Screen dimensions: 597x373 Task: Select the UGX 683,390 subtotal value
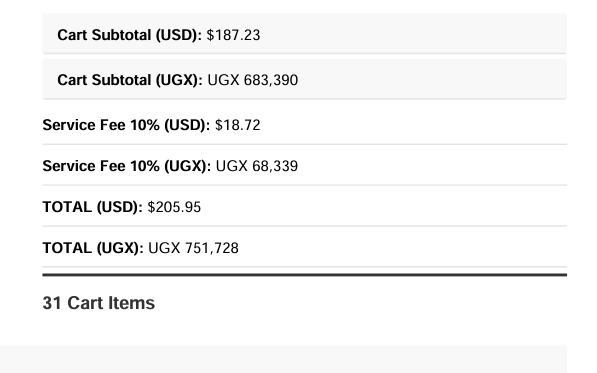coord(253,80)
